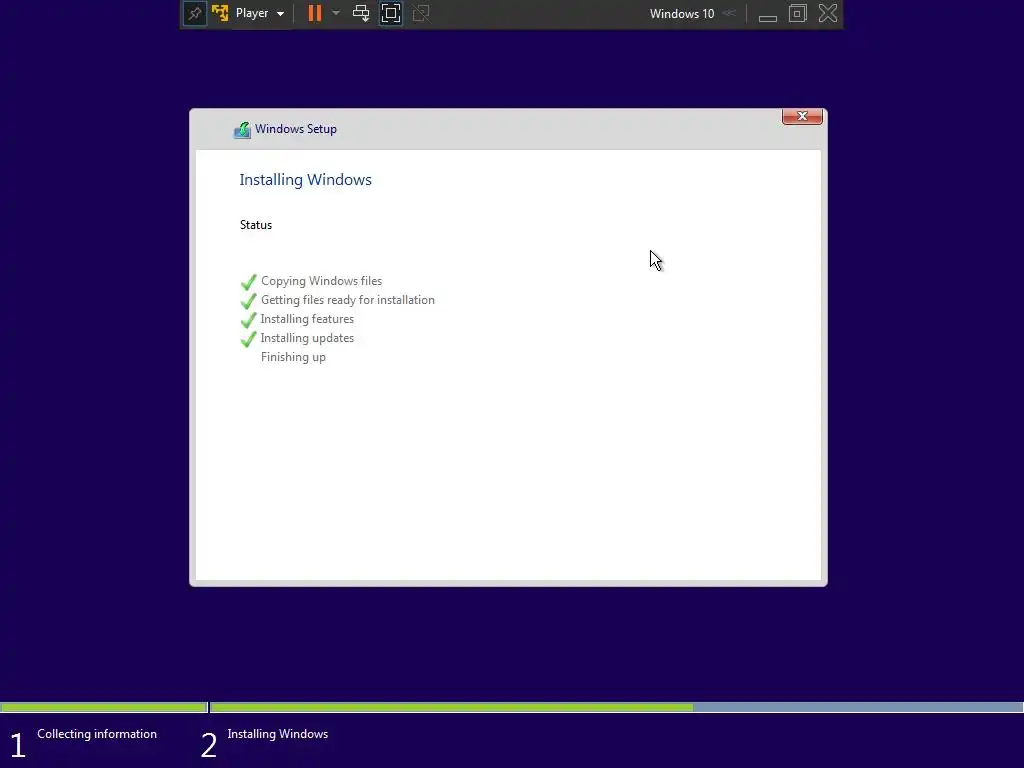Image resolution: width=1024 pixels, height=768 pixels.
Task: Click the collapse chevrons beside Windows 10
Action: pos(729,13)
